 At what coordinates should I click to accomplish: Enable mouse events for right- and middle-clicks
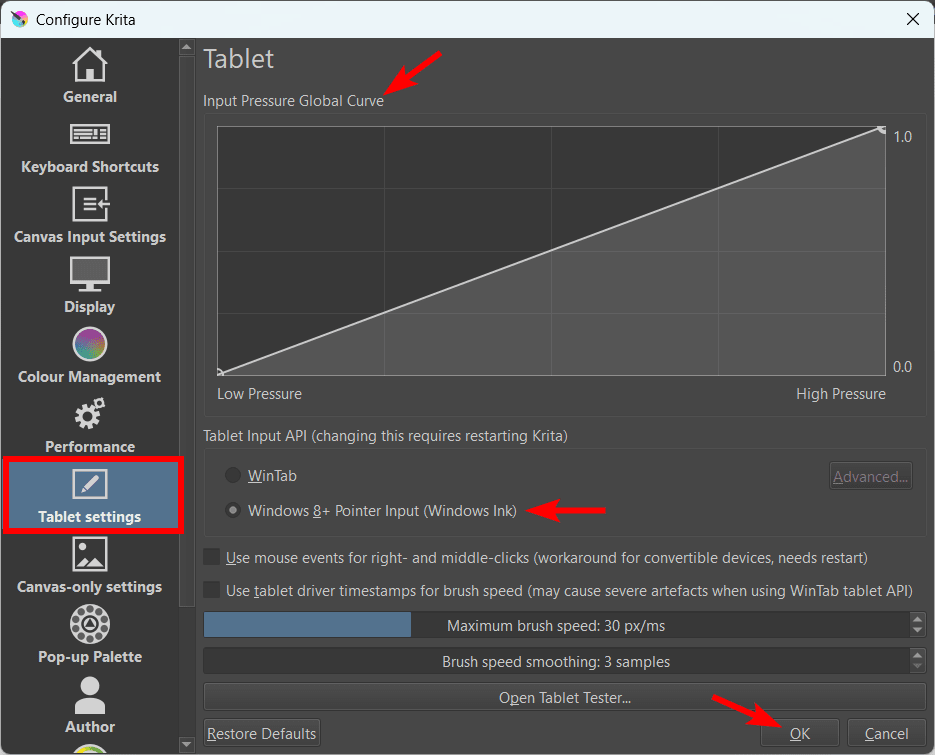click(212, 557)
